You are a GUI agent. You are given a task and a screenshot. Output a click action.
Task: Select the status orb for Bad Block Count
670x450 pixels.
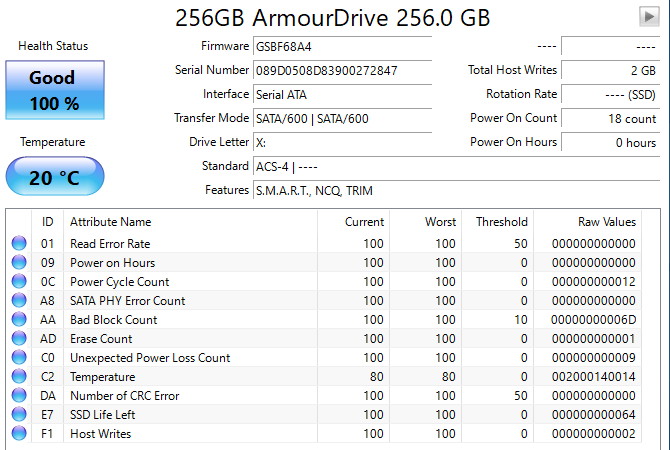(19, 319)
